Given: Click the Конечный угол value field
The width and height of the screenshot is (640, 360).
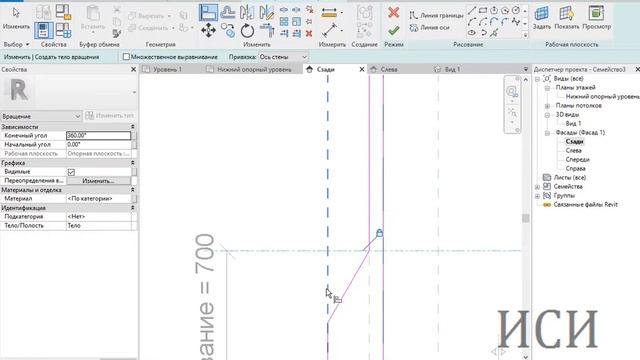Looking at the screenshot, I should (98, 136).
